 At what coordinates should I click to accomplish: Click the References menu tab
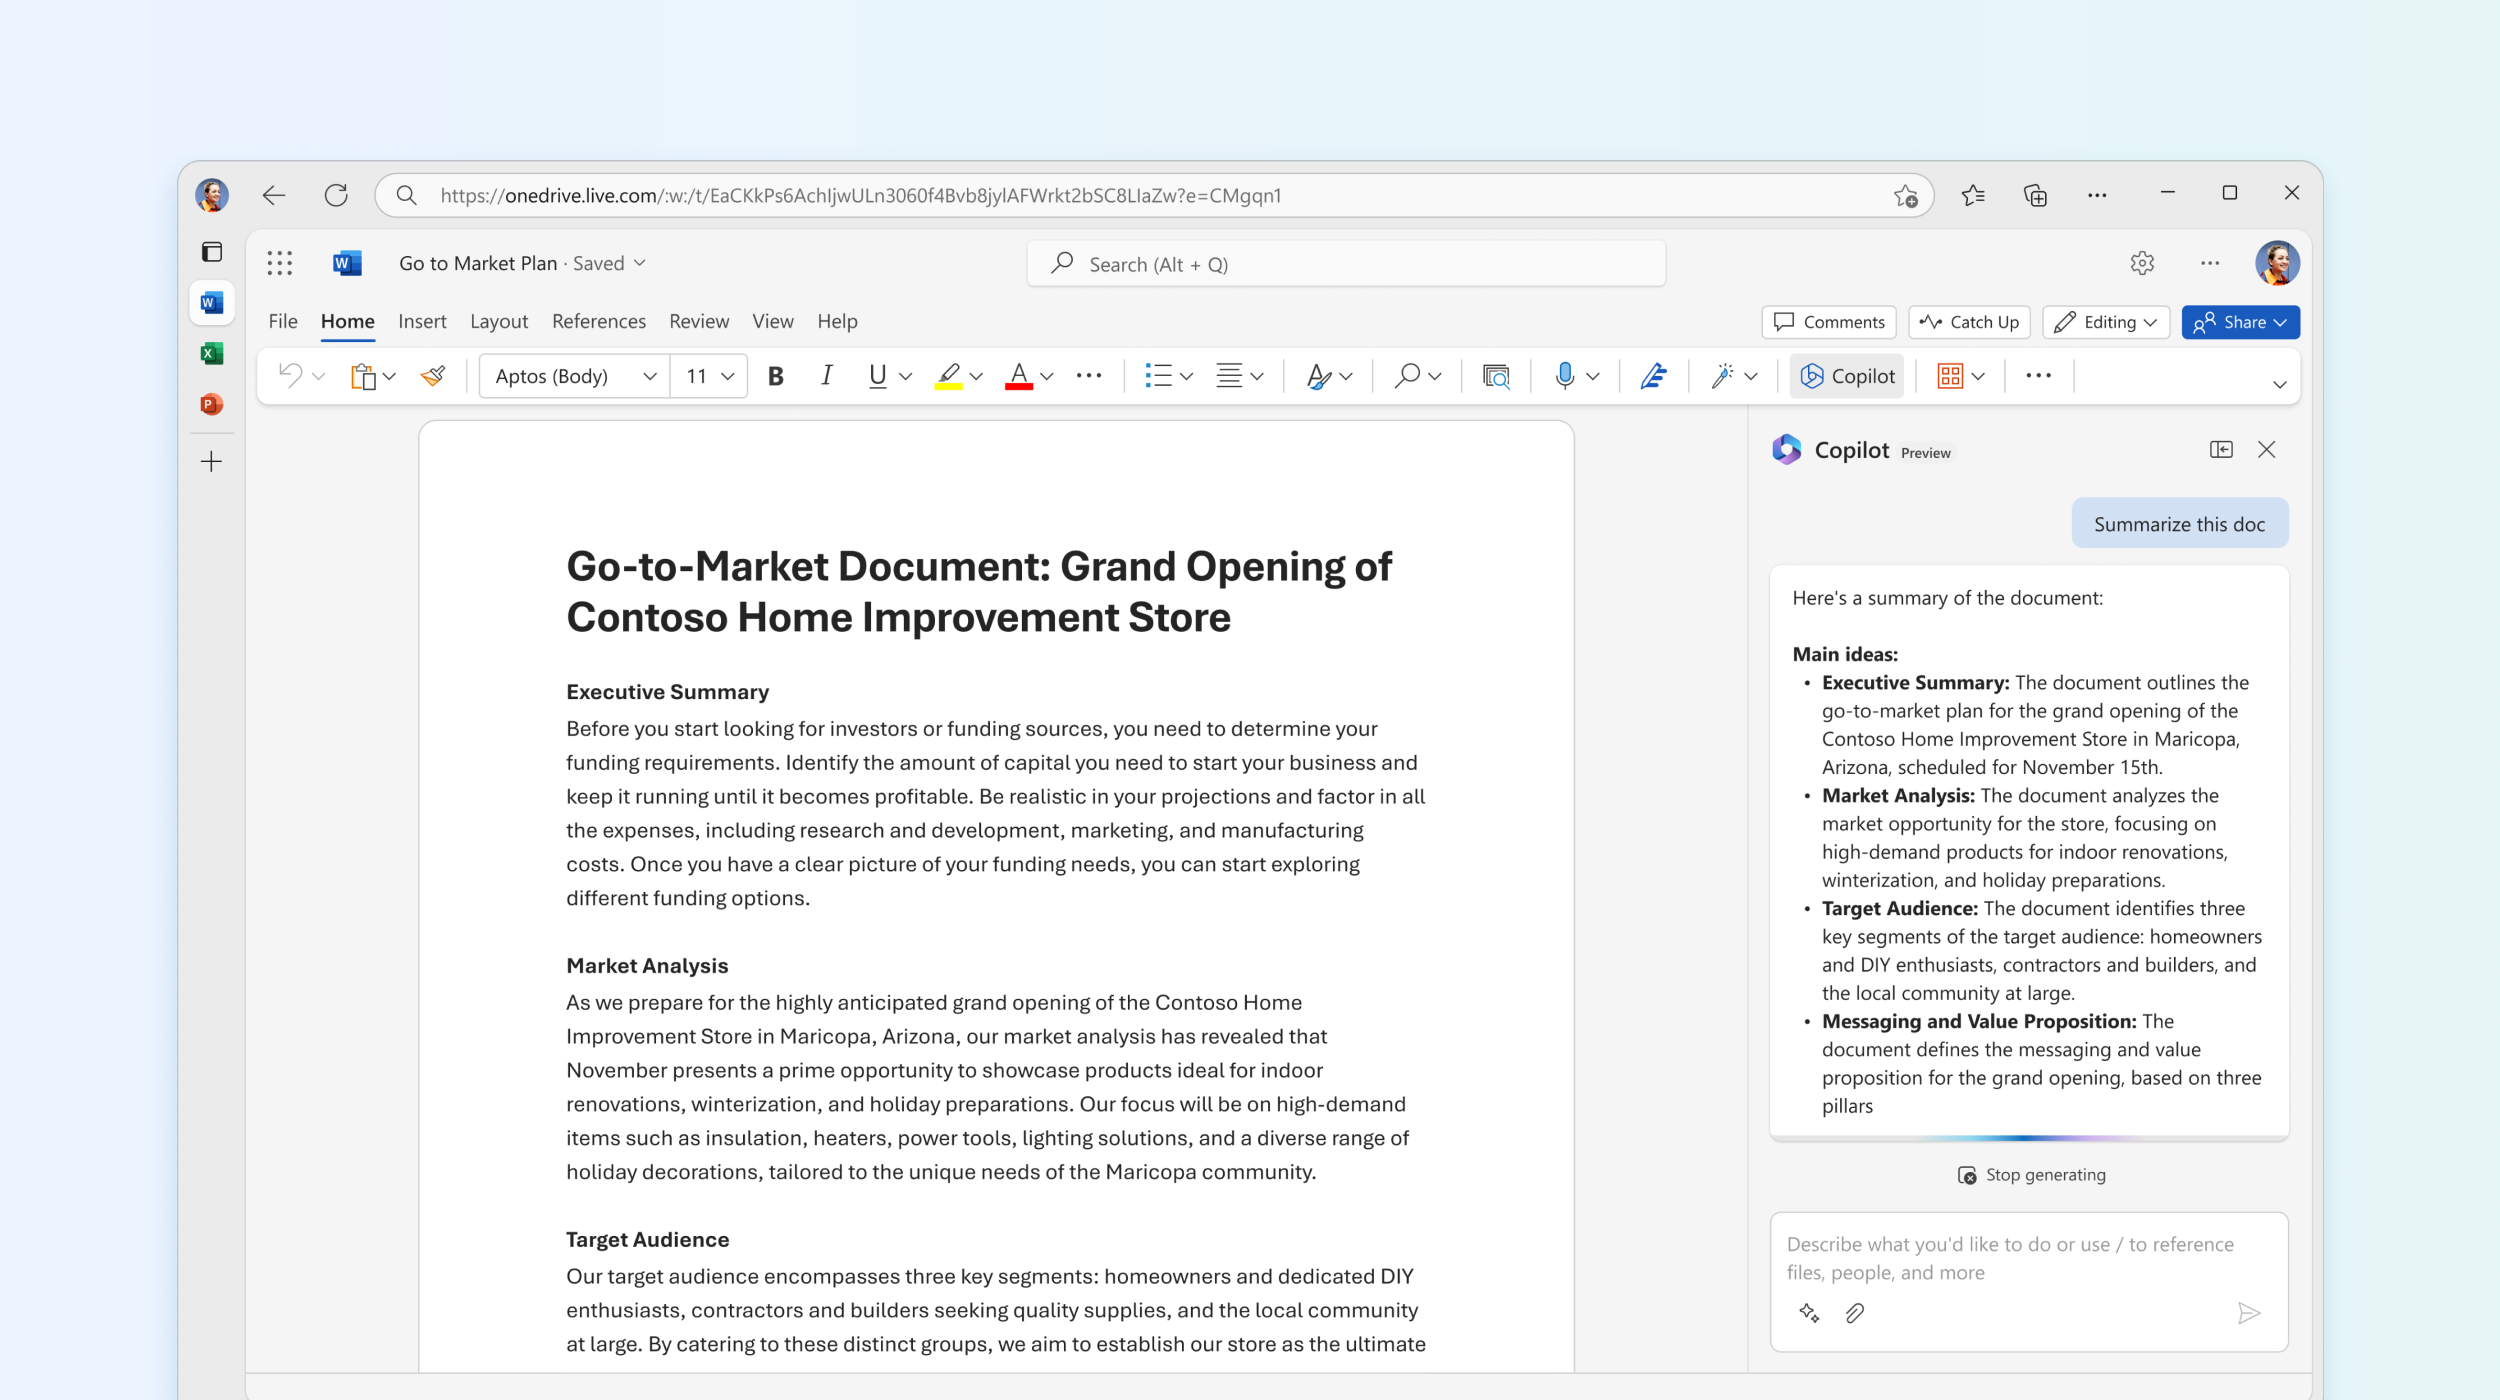[x=599, y=321]
